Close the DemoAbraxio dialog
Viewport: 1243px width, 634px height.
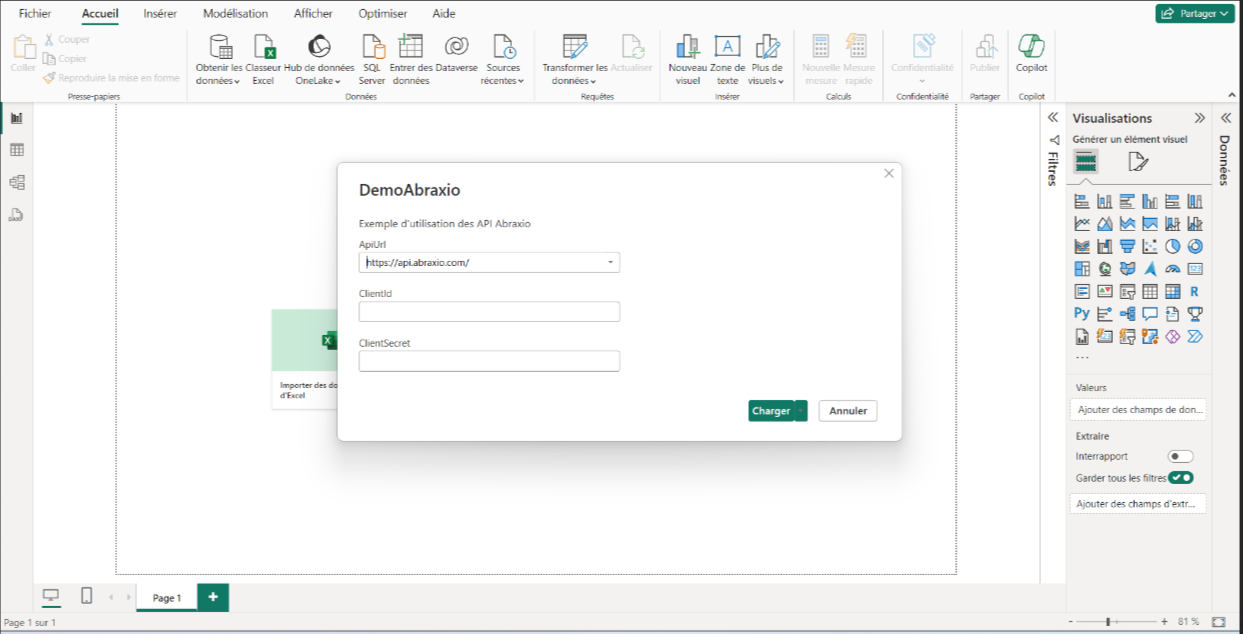point(889,174)
